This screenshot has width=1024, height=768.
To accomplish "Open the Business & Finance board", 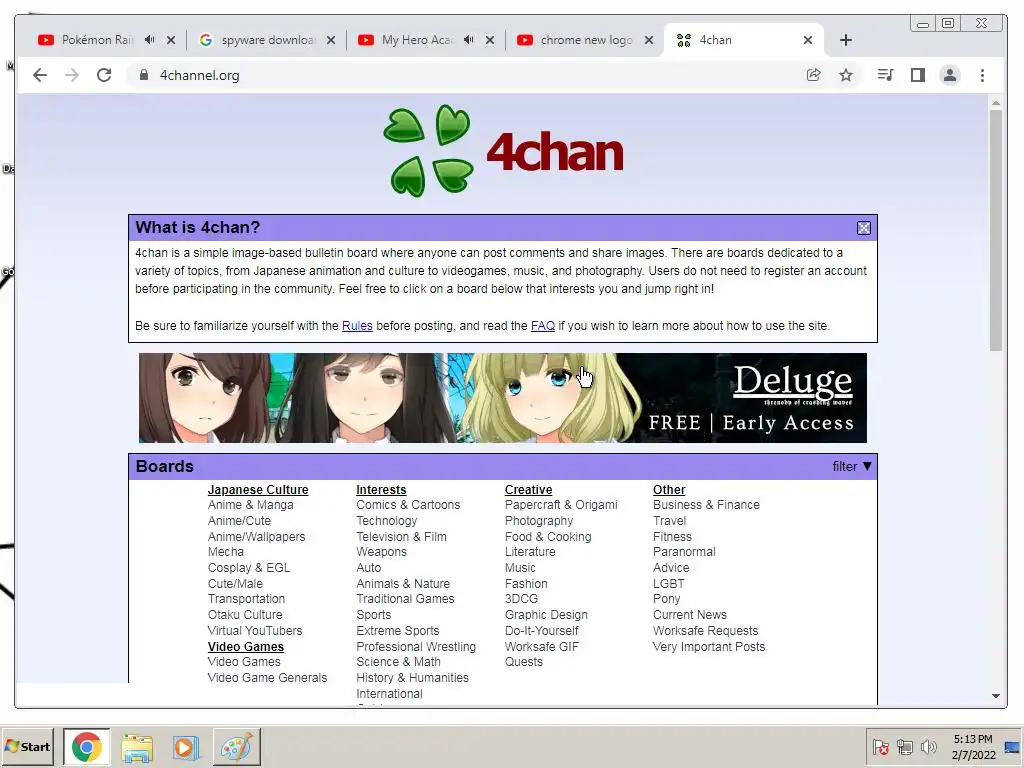I will pos(706,505).
